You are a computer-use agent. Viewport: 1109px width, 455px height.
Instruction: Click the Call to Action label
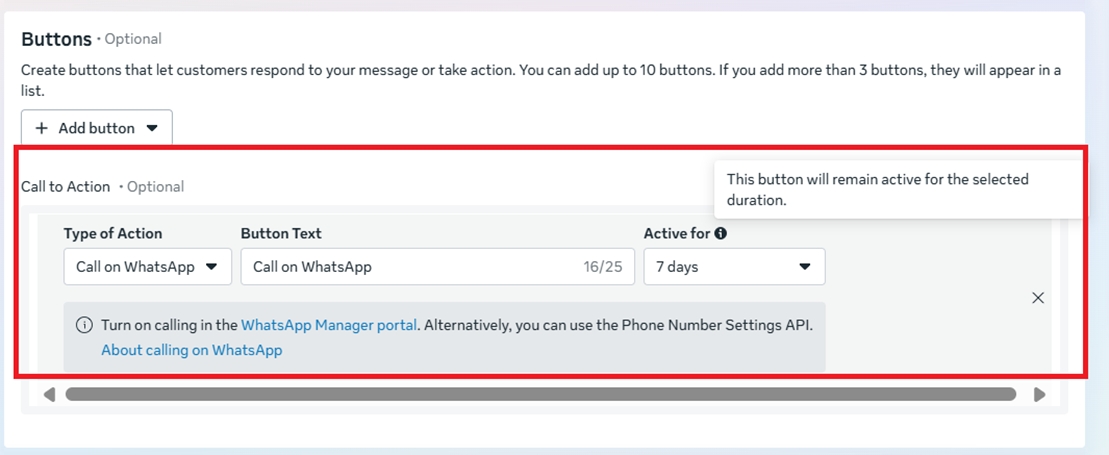click(x=66, y=186)
